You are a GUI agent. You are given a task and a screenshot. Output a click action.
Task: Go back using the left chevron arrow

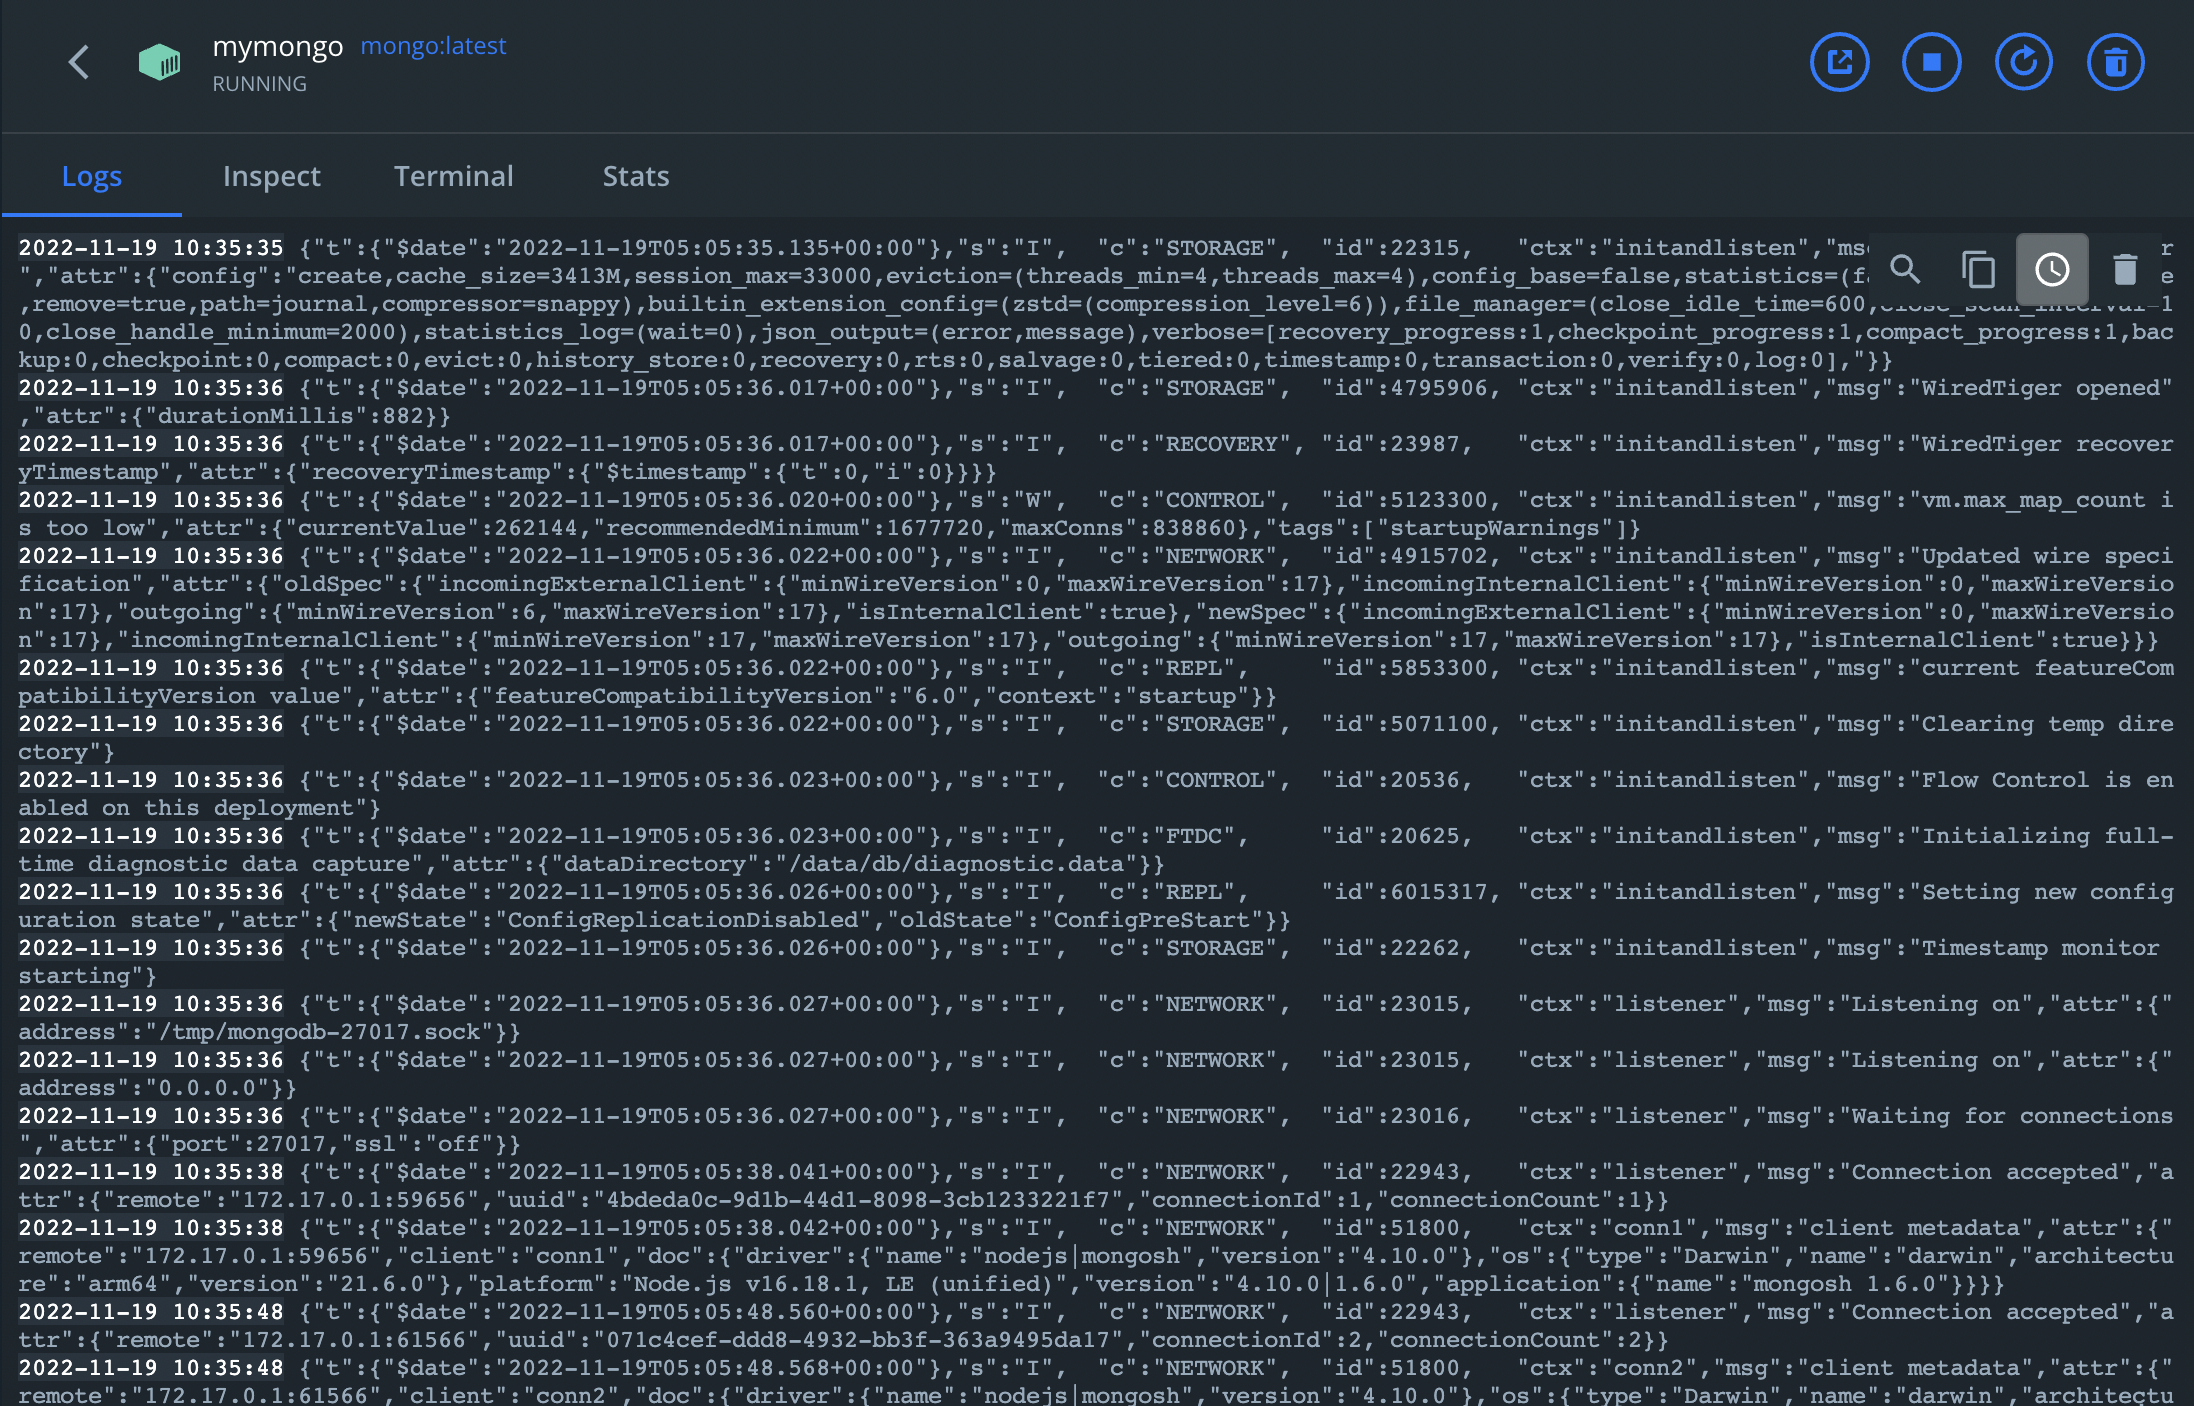pos(79,62)
